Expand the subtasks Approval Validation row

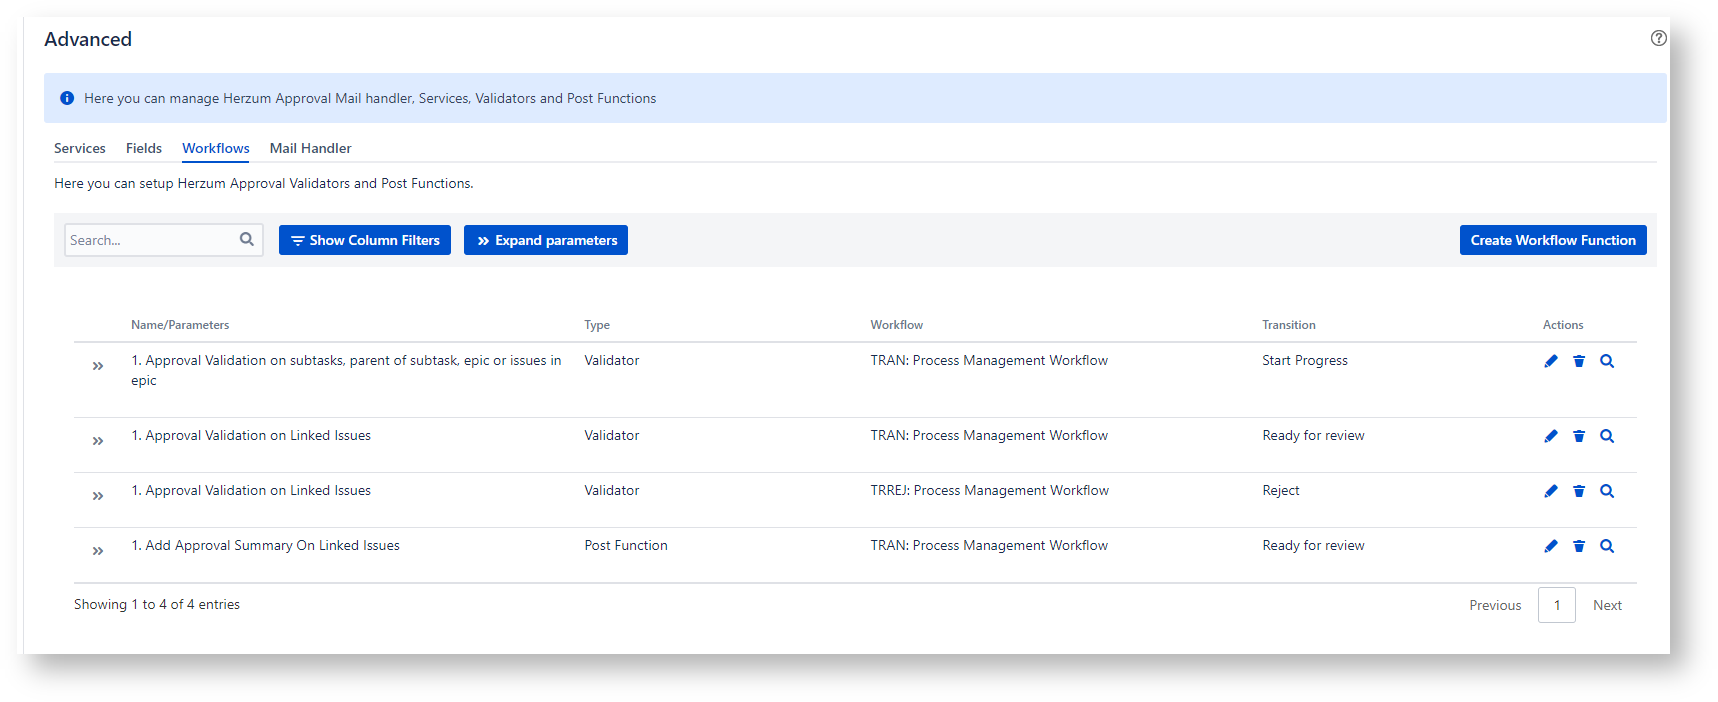coord(98,366)
